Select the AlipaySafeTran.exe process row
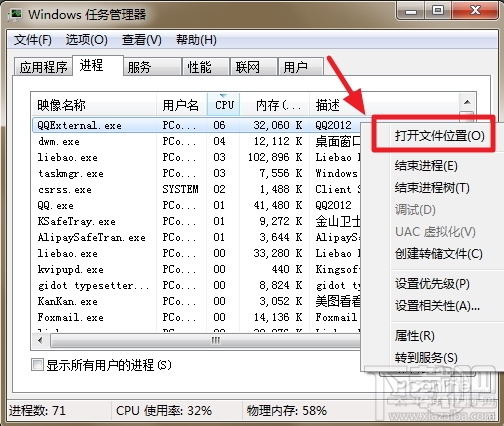This screenshot has width=504, height=426. (197, 237)
